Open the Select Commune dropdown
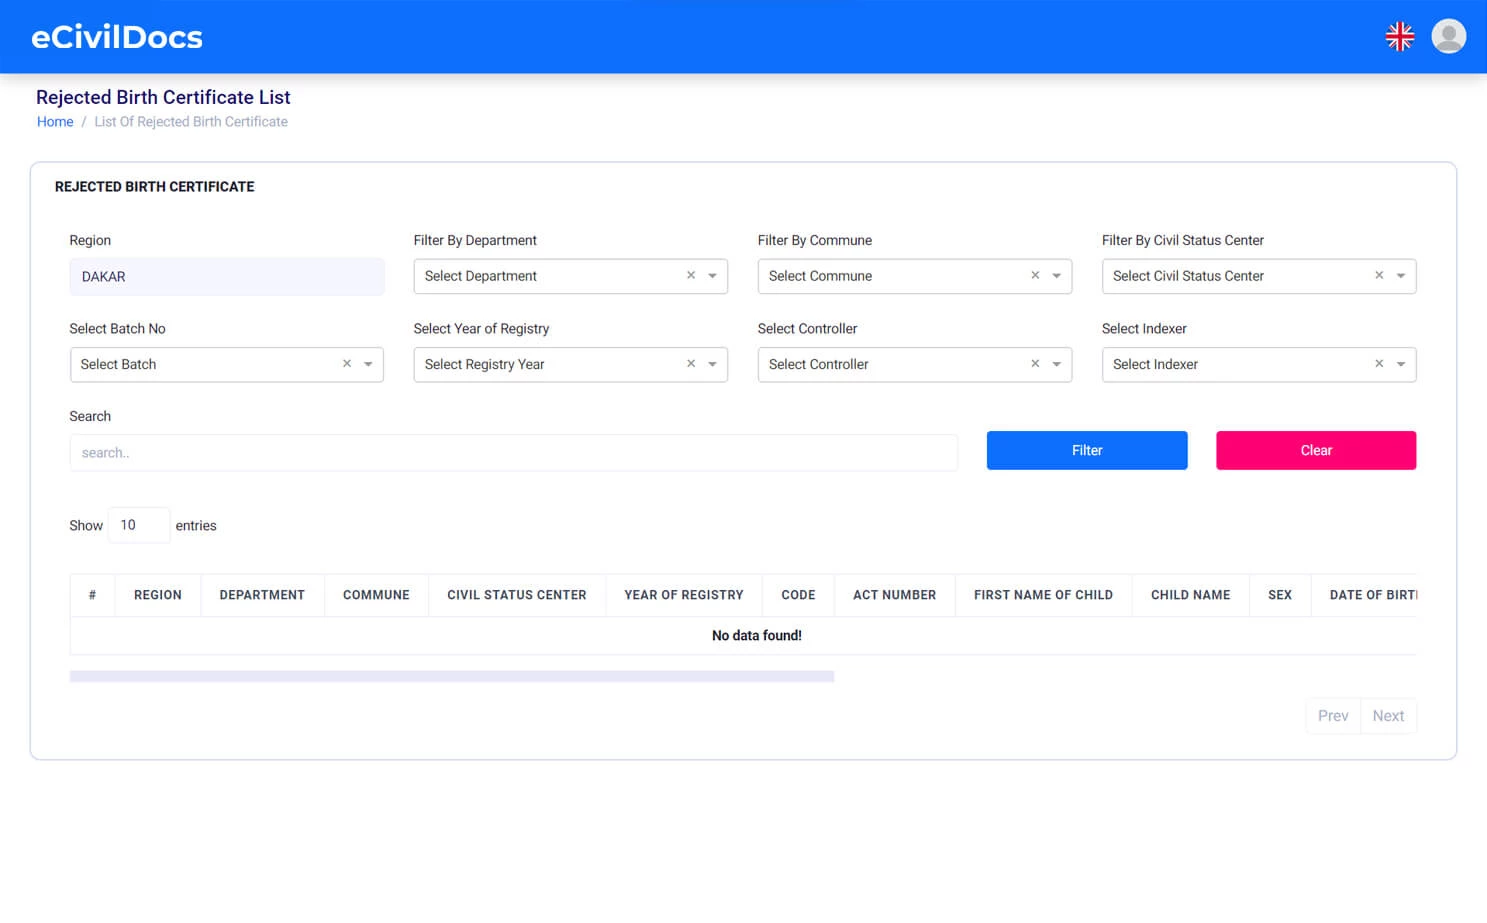Viewport: 1487px width, 923px height. [x=1056, y=276]
